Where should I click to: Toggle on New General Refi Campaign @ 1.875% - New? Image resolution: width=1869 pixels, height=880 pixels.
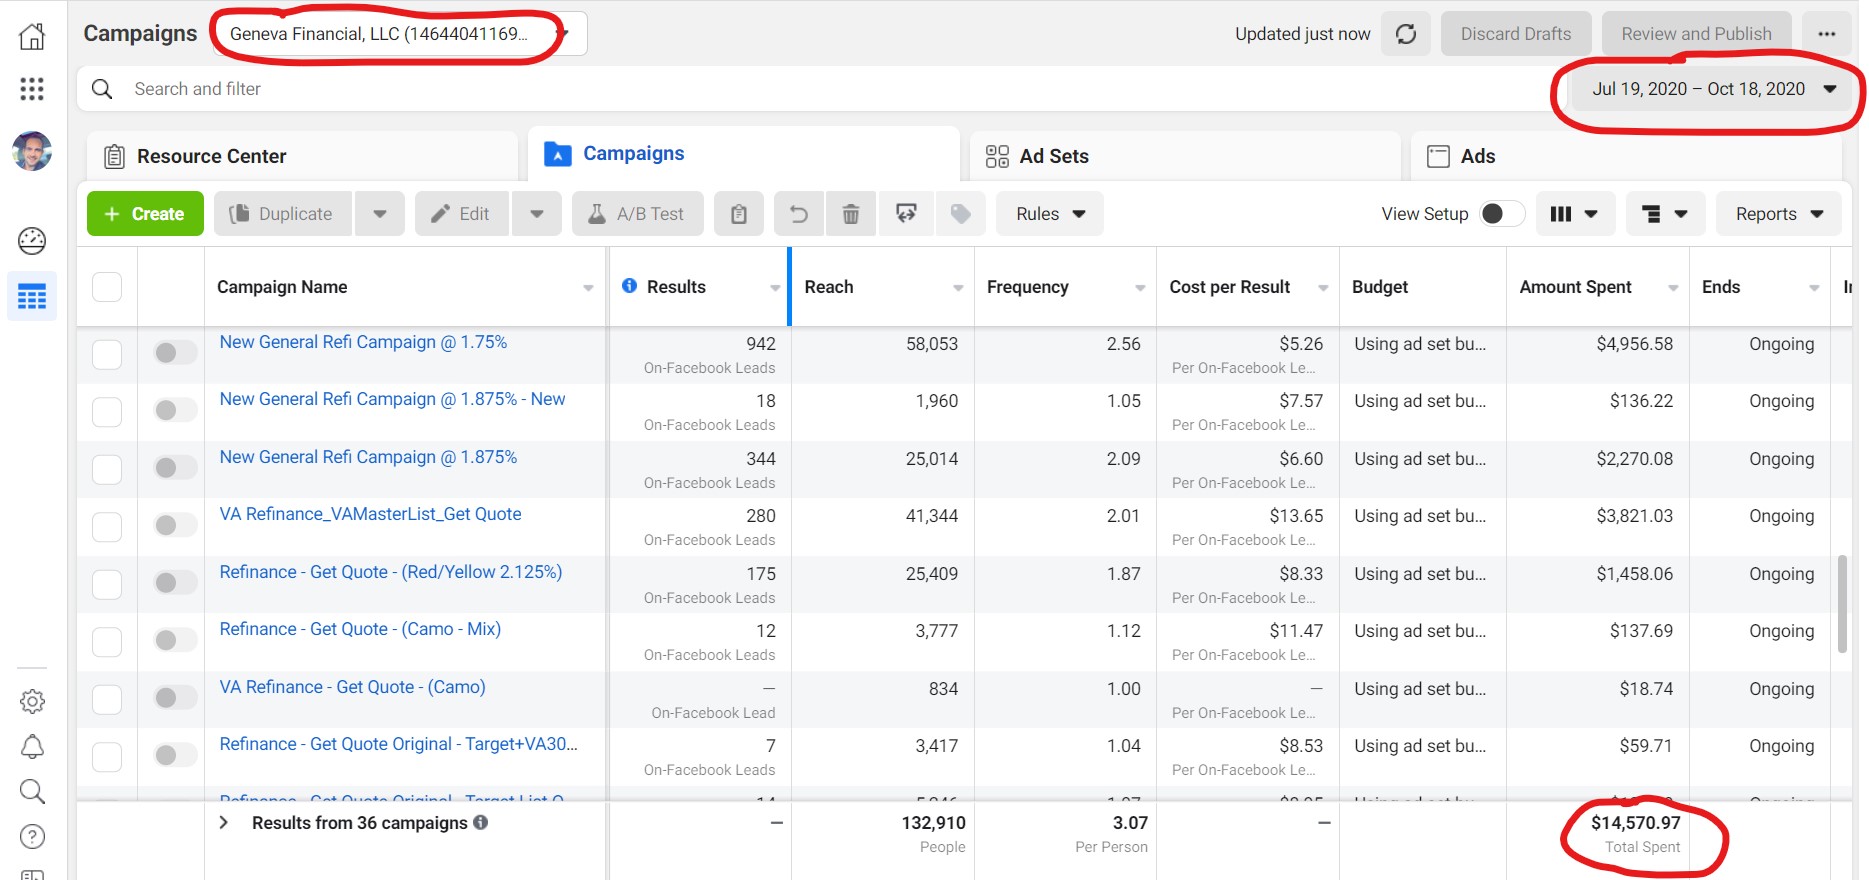(x=175, y=410)
